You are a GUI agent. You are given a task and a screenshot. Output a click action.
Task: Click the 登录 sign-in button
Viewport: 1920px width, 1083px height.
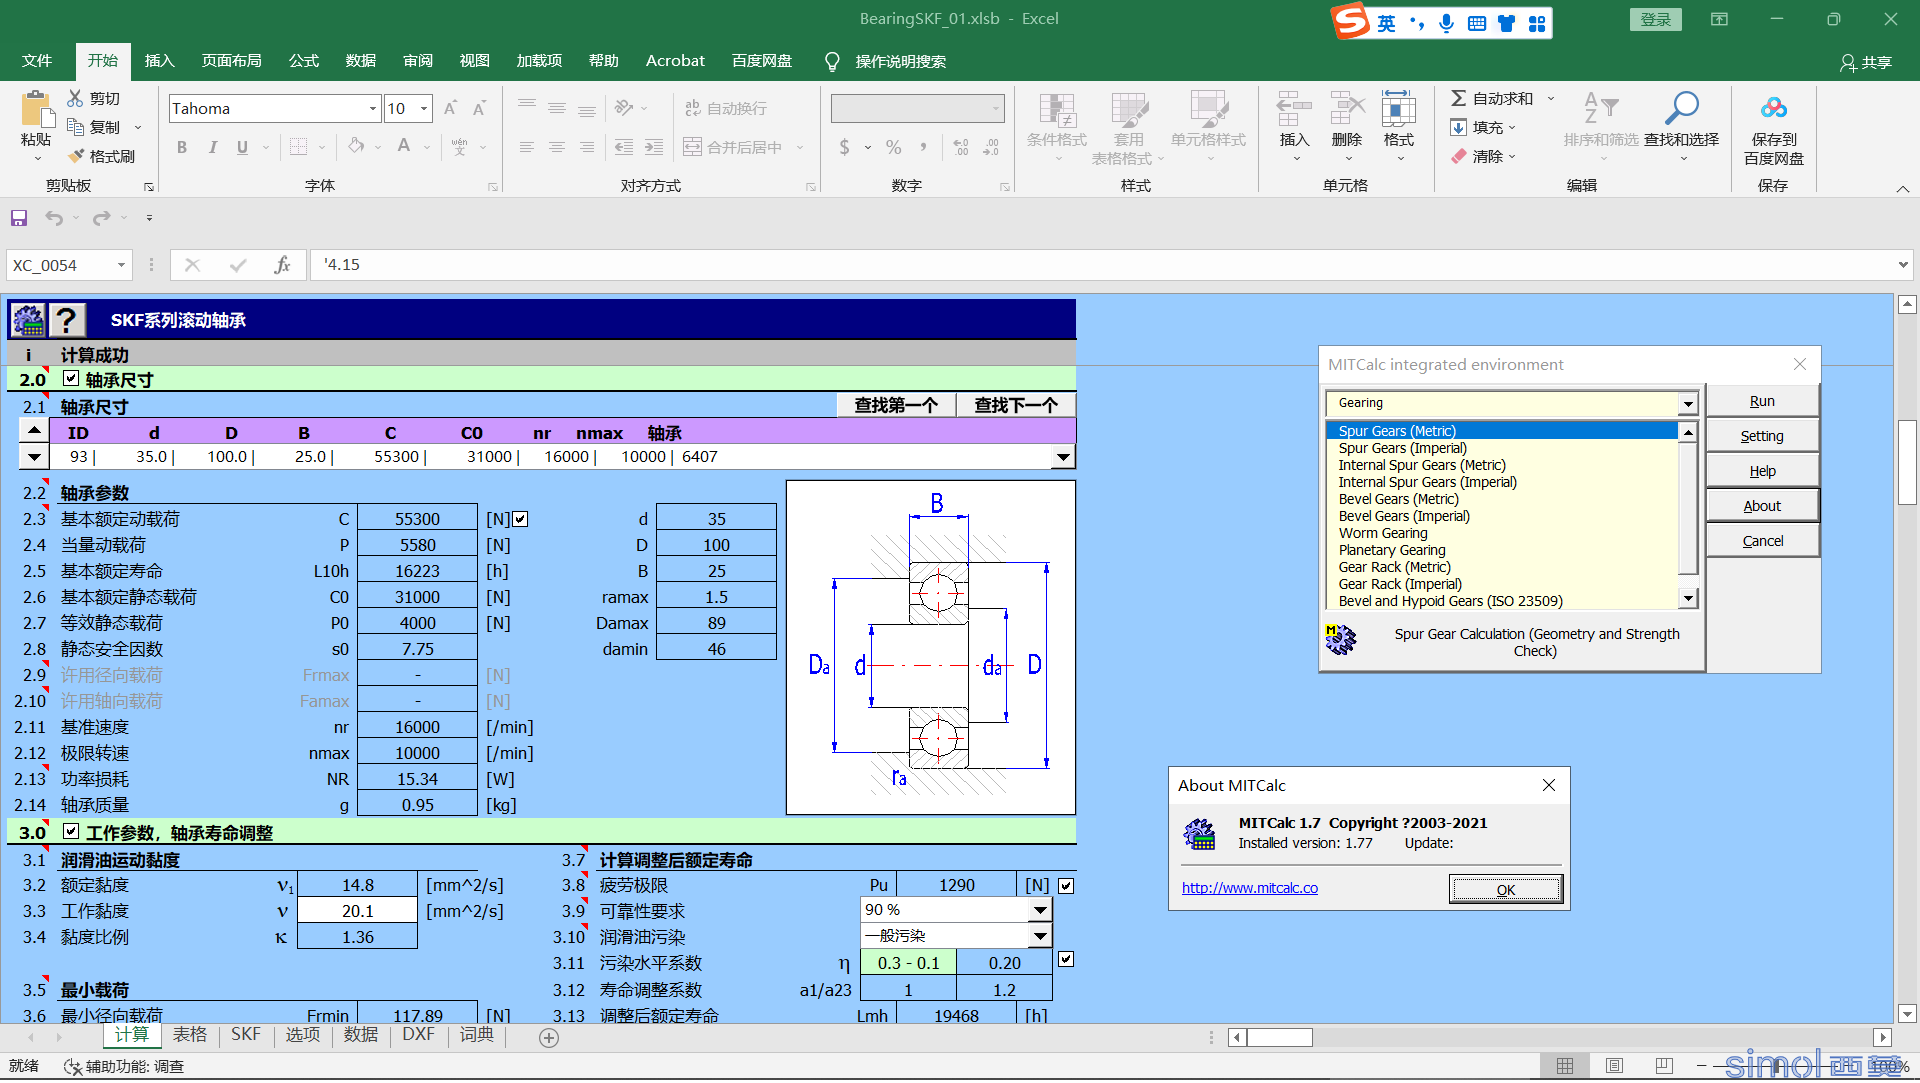(x=1656, y=19)
